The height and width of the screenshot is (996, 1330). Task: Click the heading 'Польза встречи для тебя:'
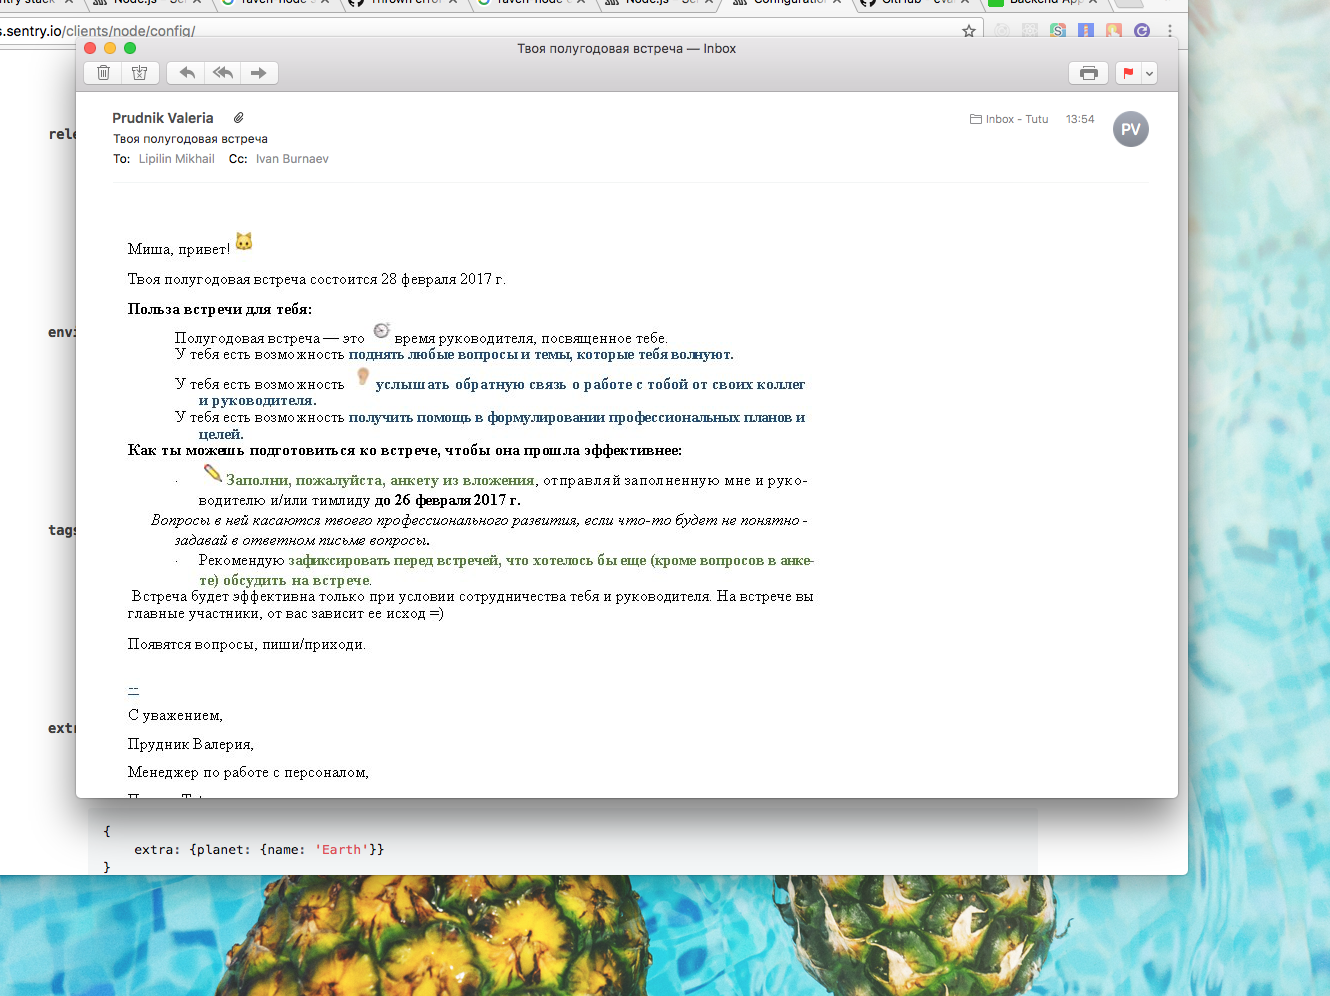coord(220,309)
